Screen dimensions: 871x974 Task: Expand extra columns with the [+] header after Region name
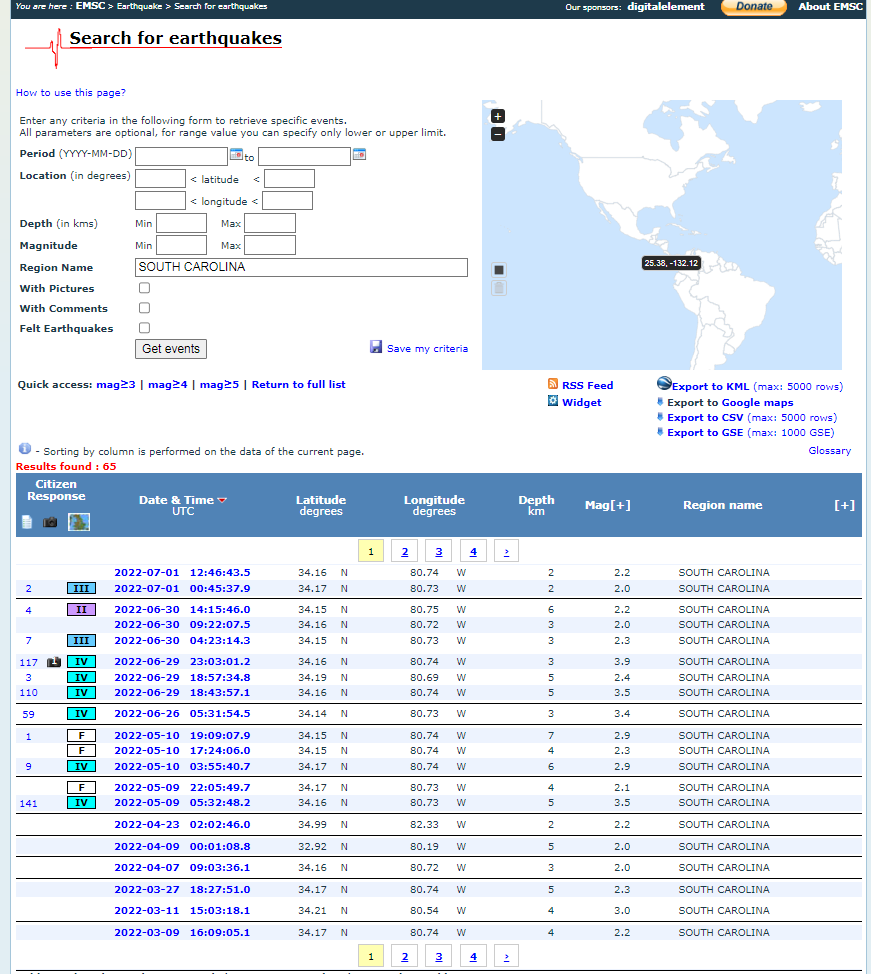coord(844,505)
